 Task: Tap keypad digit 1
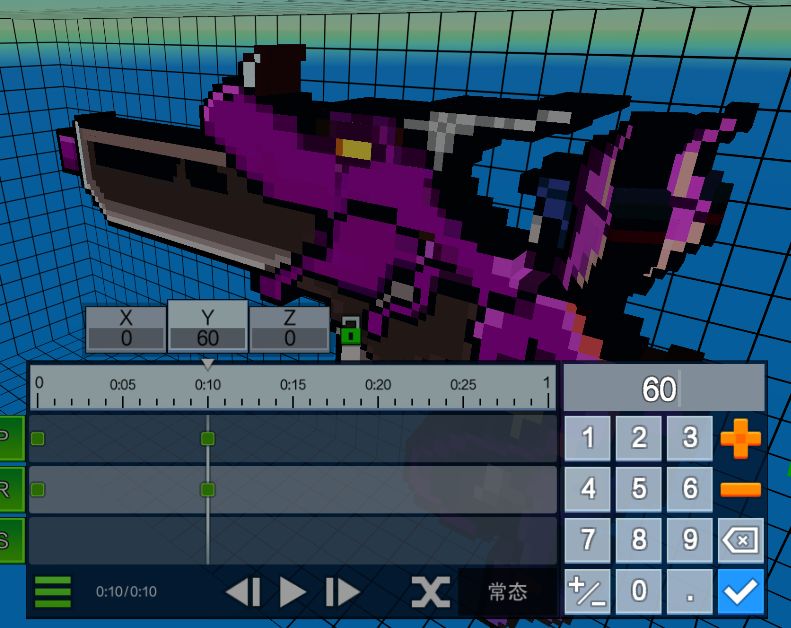pos(587,438)
